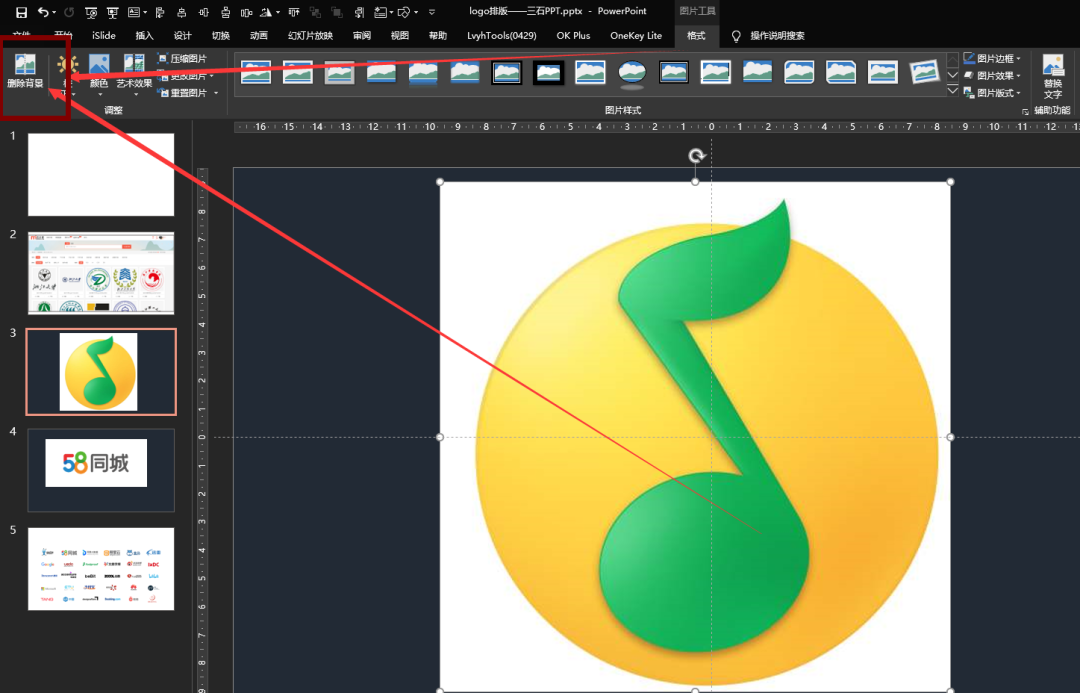The height and width of the screenshot is (693, 1080).
Task: Switch to the 动画 (Animations) tab
Action: tap(258, 36)
